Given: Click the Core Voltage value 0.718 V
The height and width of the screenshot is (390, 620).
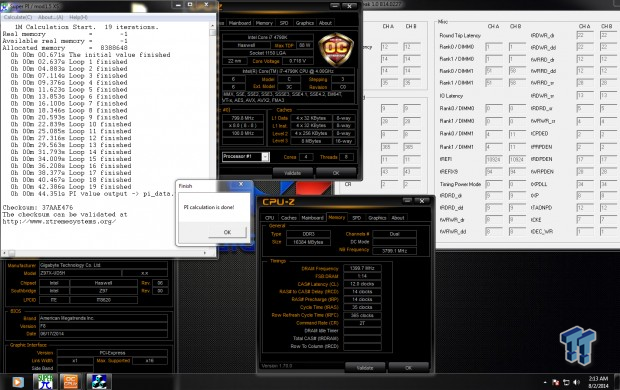Looking at the screenshot, I should pyautogui.click(x=297, y=61).
